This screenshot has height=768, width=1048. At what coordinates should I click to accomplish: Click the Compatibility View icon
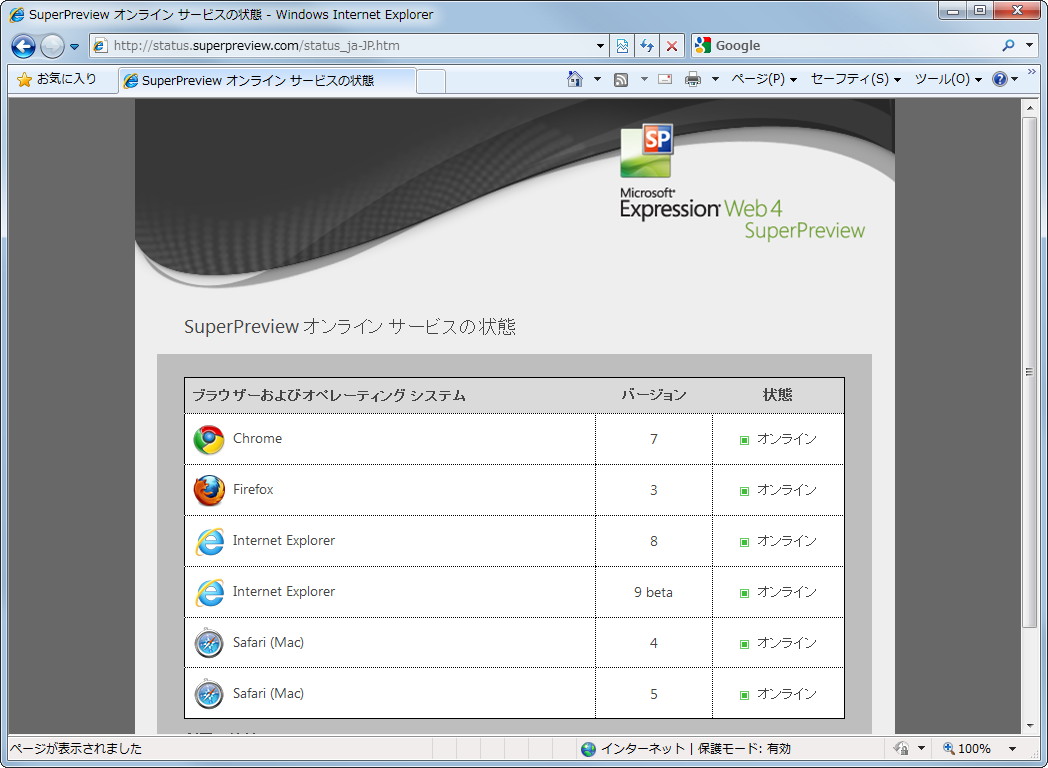[623, 46]
